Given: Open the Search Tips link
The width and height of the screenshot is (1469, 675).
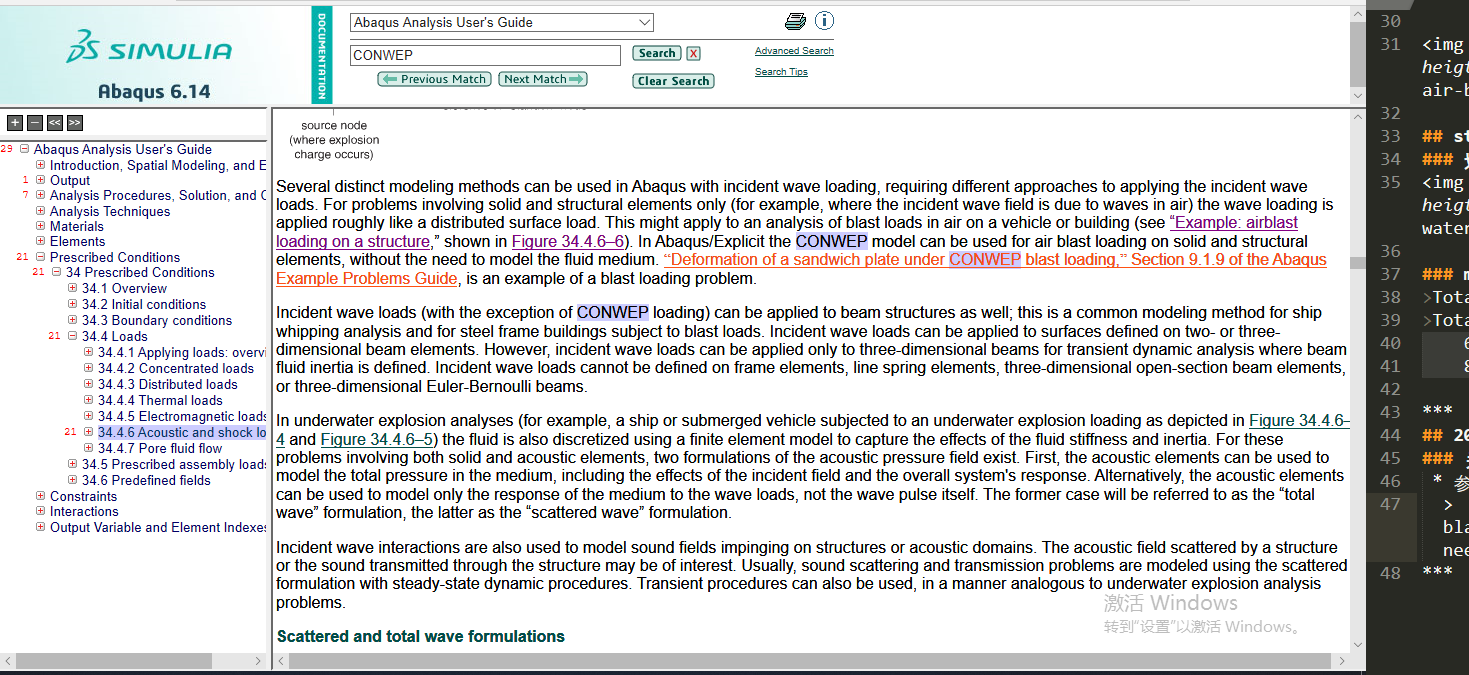Looking at the screenshot, I should pyautogui.click(x=781, y=72).
